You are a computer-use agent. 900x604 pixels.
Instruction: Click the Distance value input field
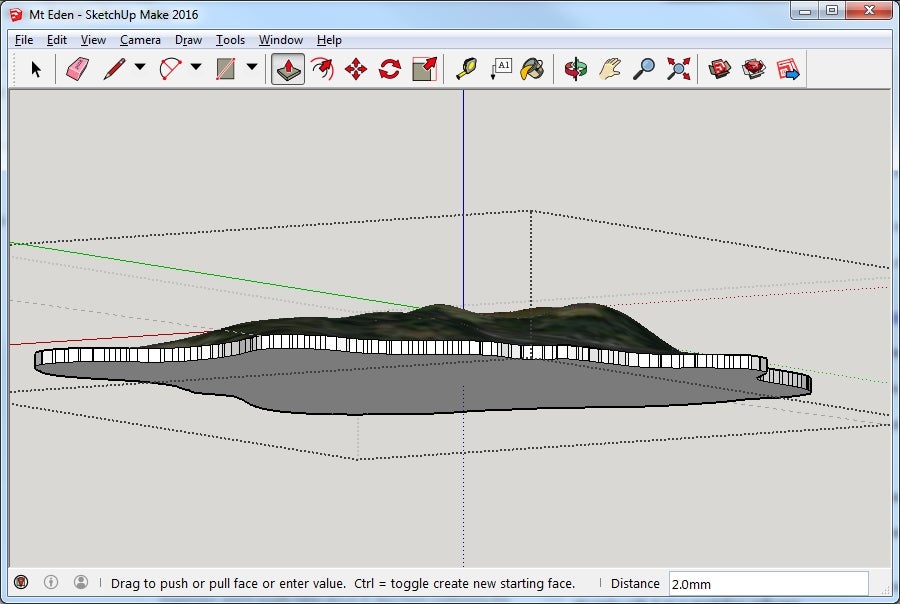pyautogui.click(x=767, y=583)
